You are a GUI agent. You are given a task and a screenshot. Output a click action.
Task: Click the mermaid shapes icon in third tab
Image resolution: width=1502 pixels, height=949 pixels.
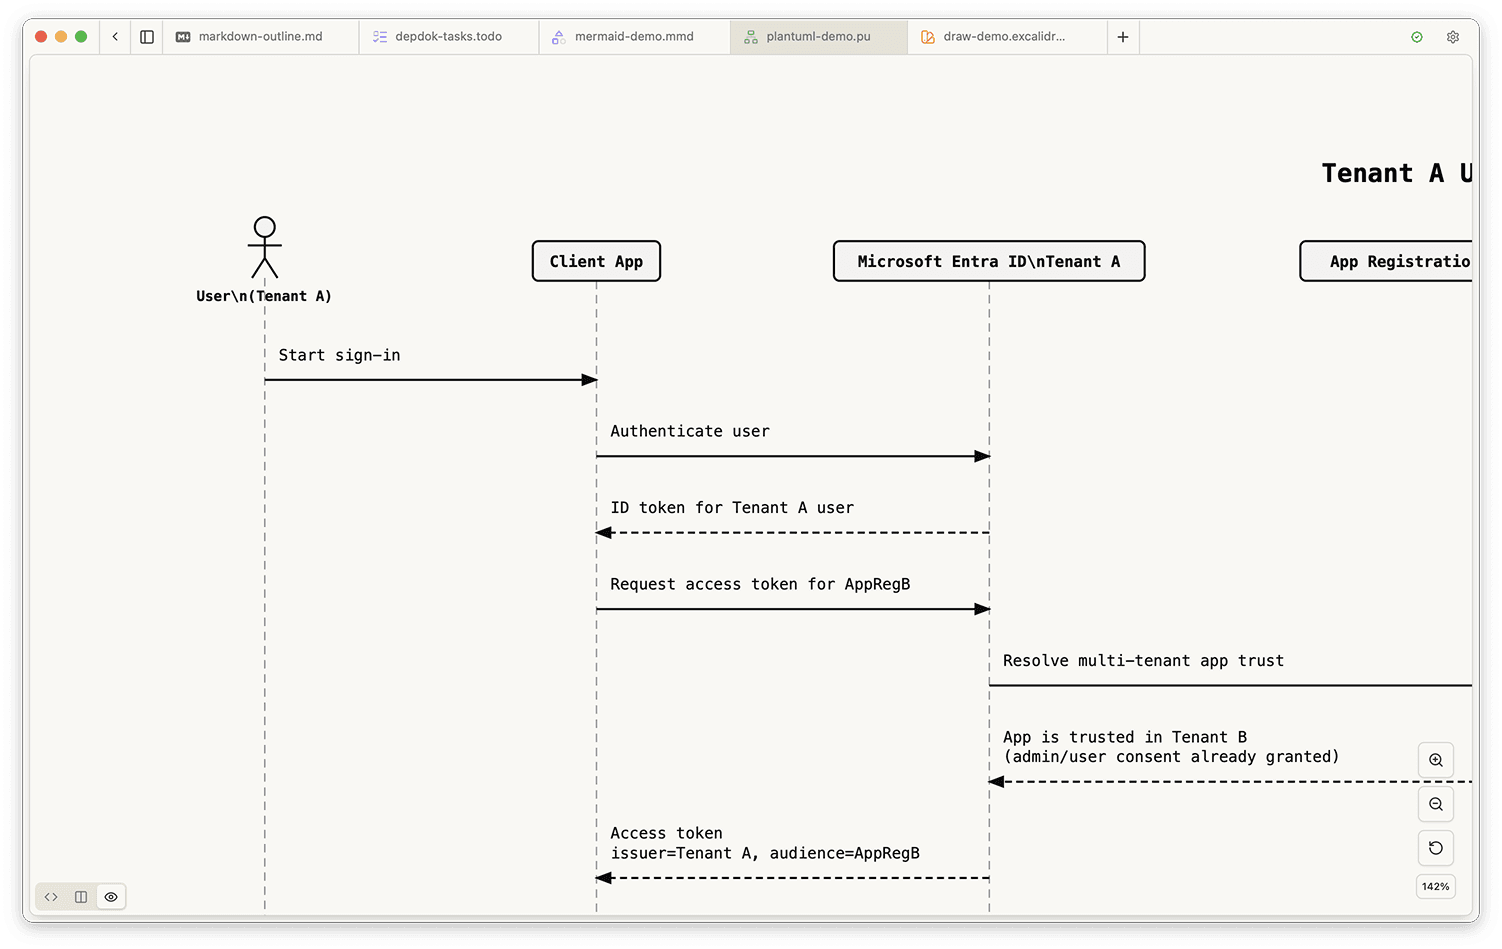(559, 37)
